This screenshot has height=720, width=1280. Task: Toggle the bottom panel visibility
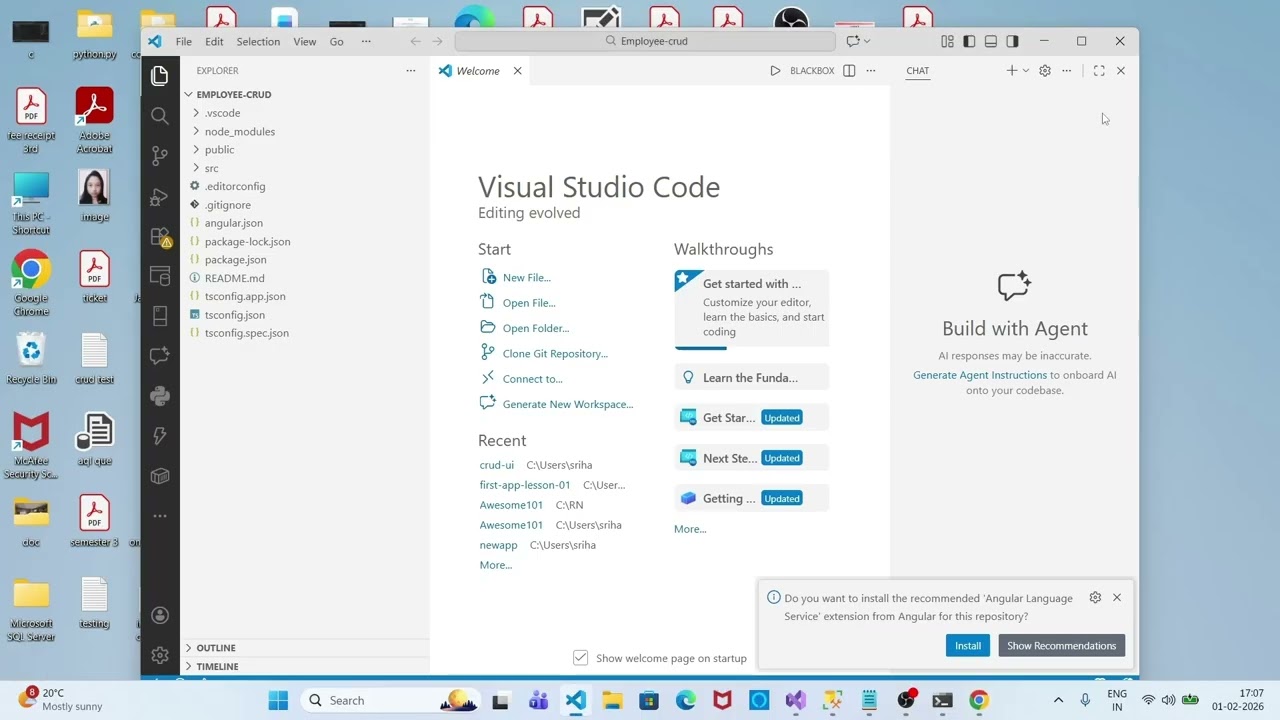click(991, 41)
